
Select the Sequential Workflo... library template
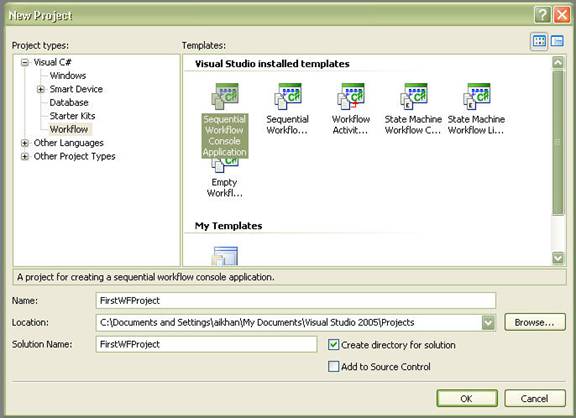coord(288,109)
